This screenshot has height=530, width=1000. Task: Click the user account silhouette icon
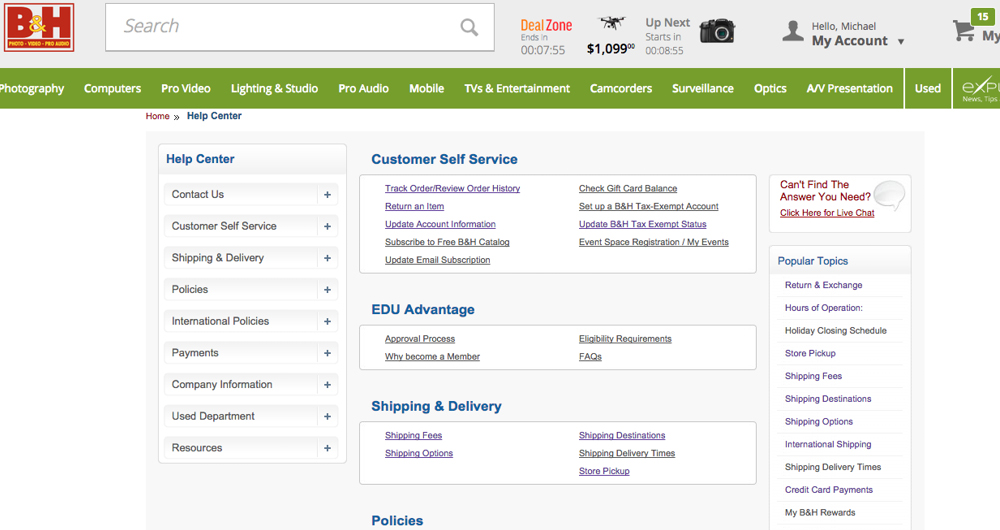[793, 31]
